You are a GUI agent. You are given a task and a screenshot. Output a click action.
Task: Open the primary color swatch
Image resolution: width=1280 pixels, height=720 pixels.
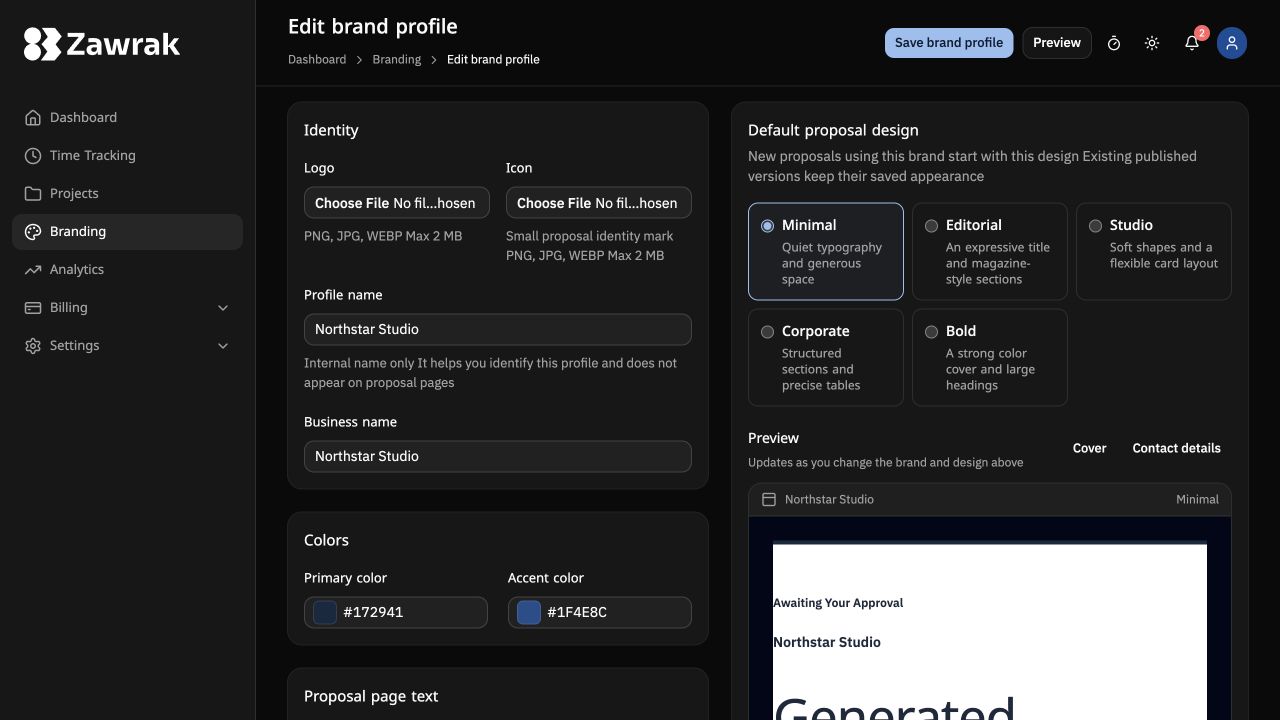pyautogui.click(x=325, y=612)
